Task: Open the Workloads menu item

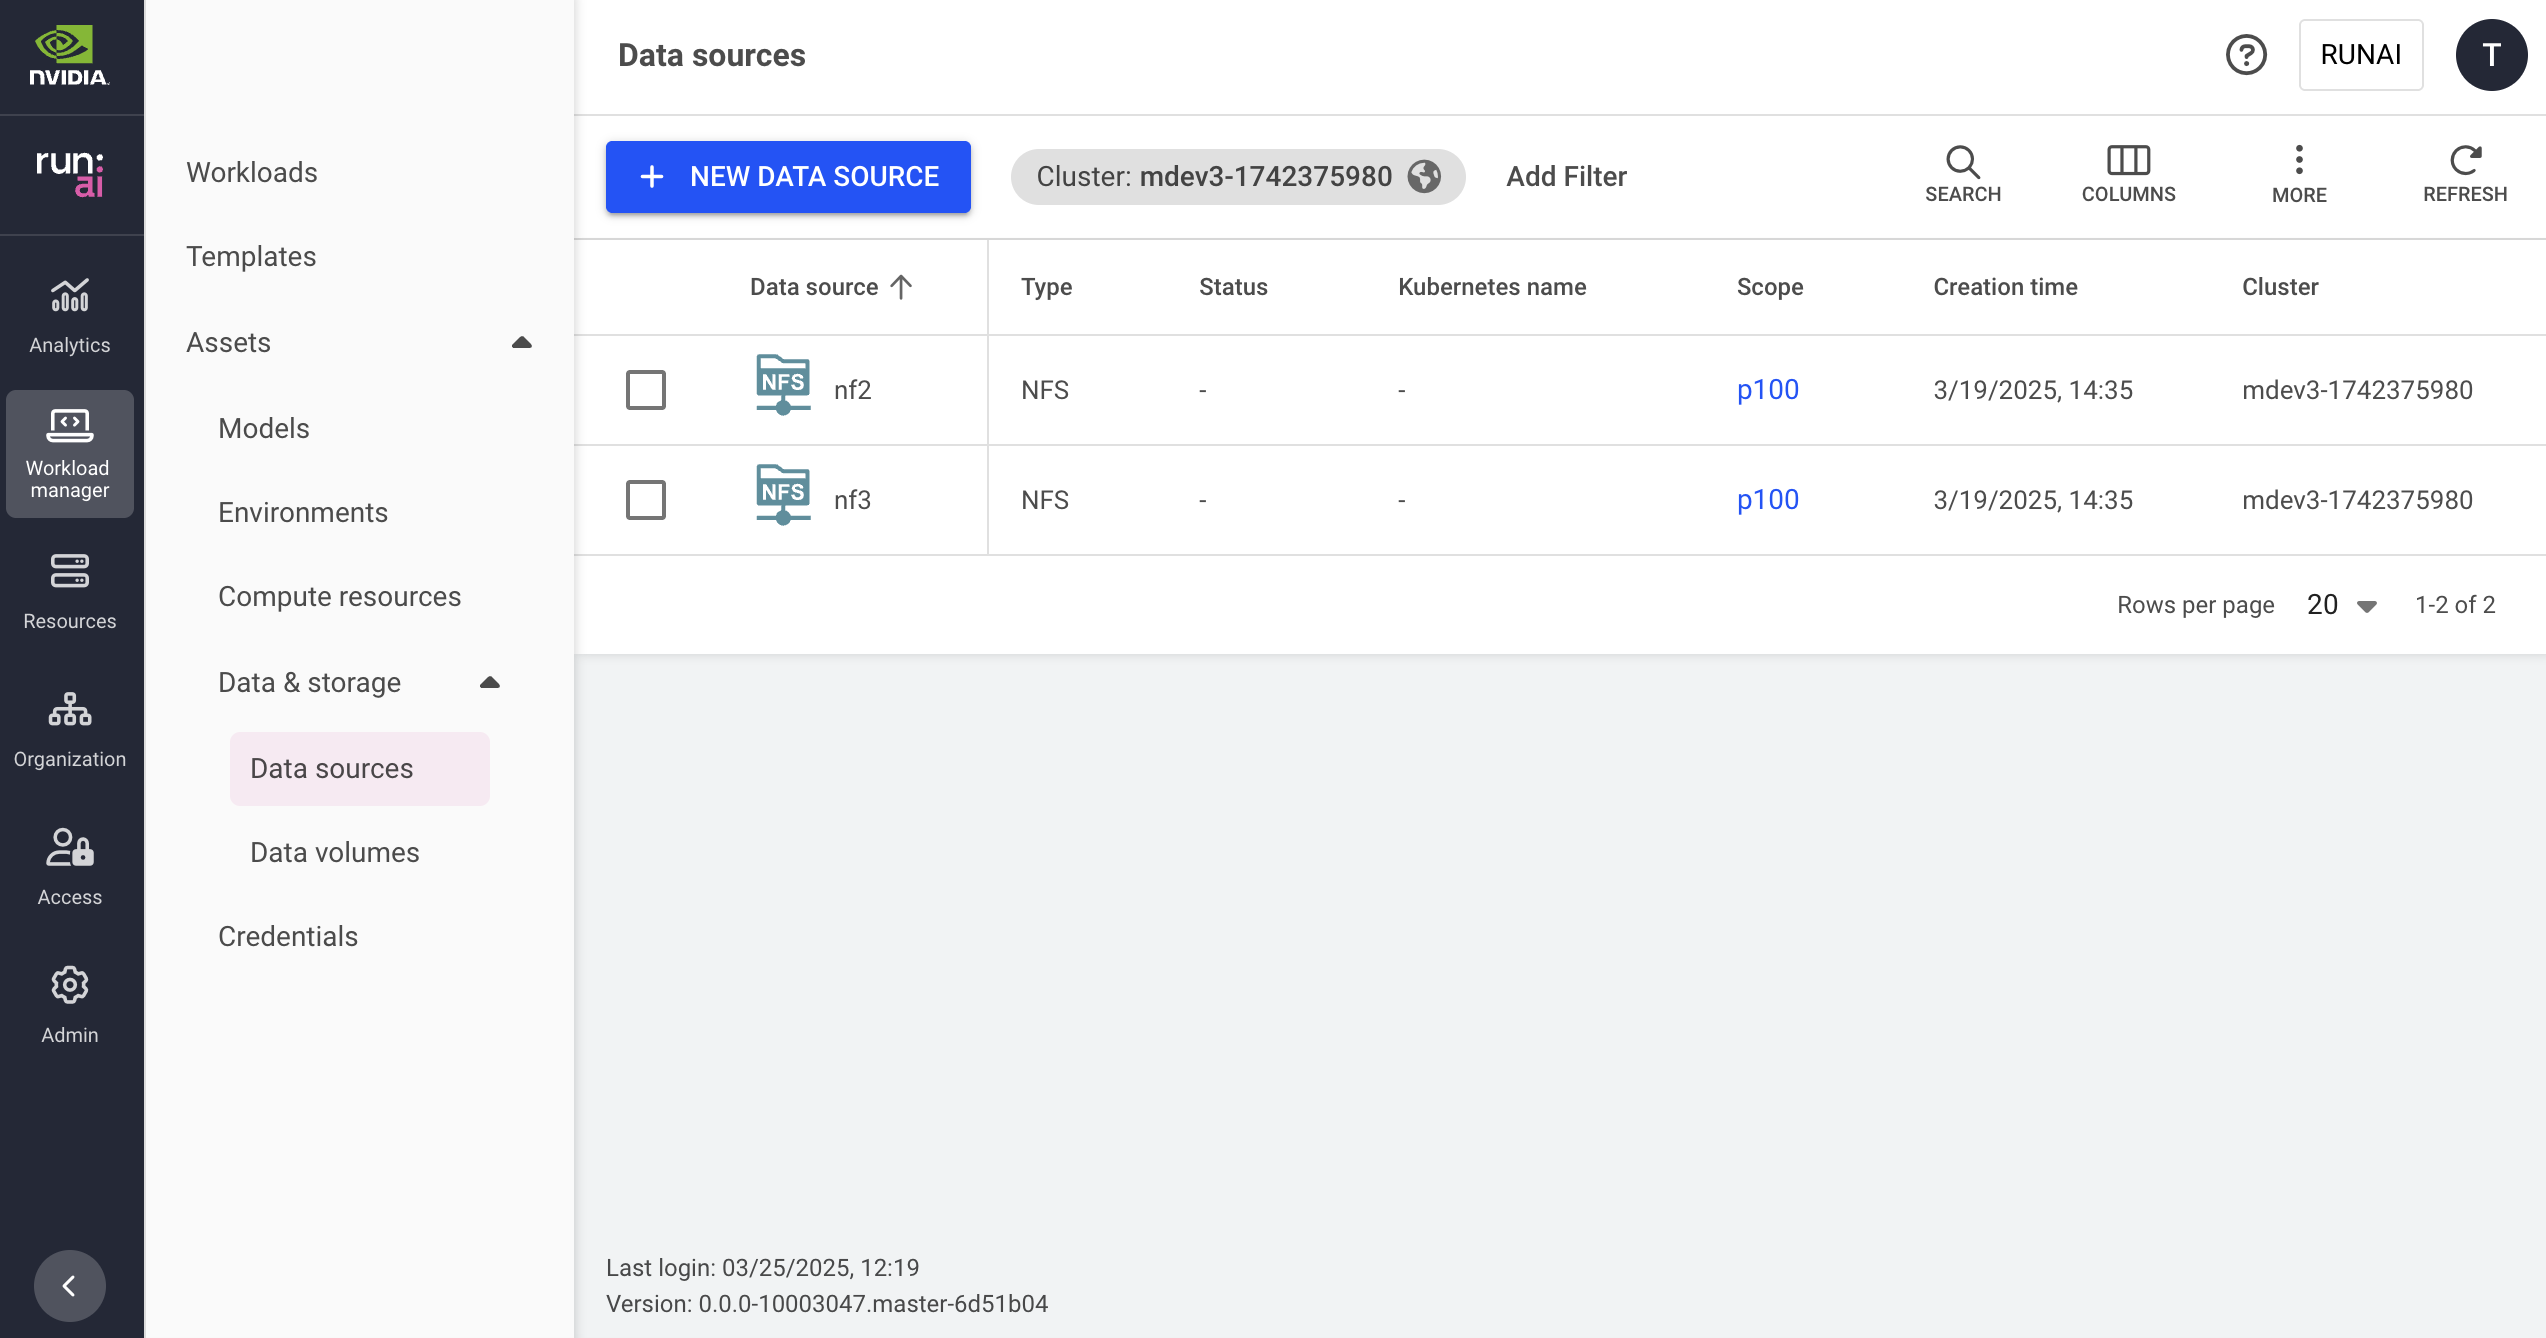Action: (x=252, y=172)
